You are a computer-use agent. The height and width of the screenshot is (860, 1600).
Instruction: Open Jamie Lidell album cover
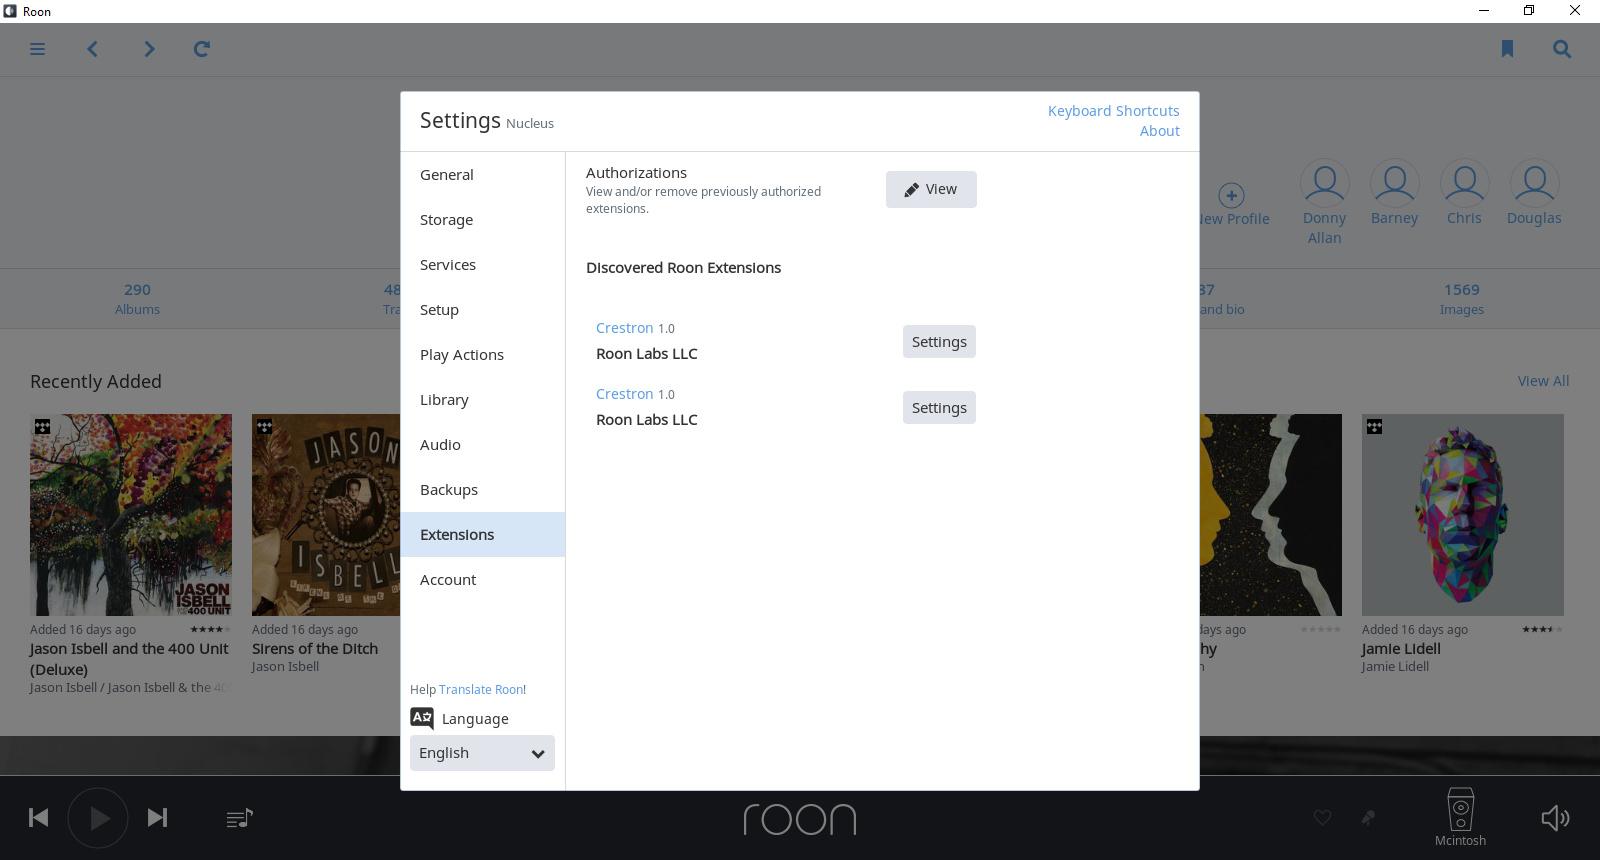[x=1463, y=515]
